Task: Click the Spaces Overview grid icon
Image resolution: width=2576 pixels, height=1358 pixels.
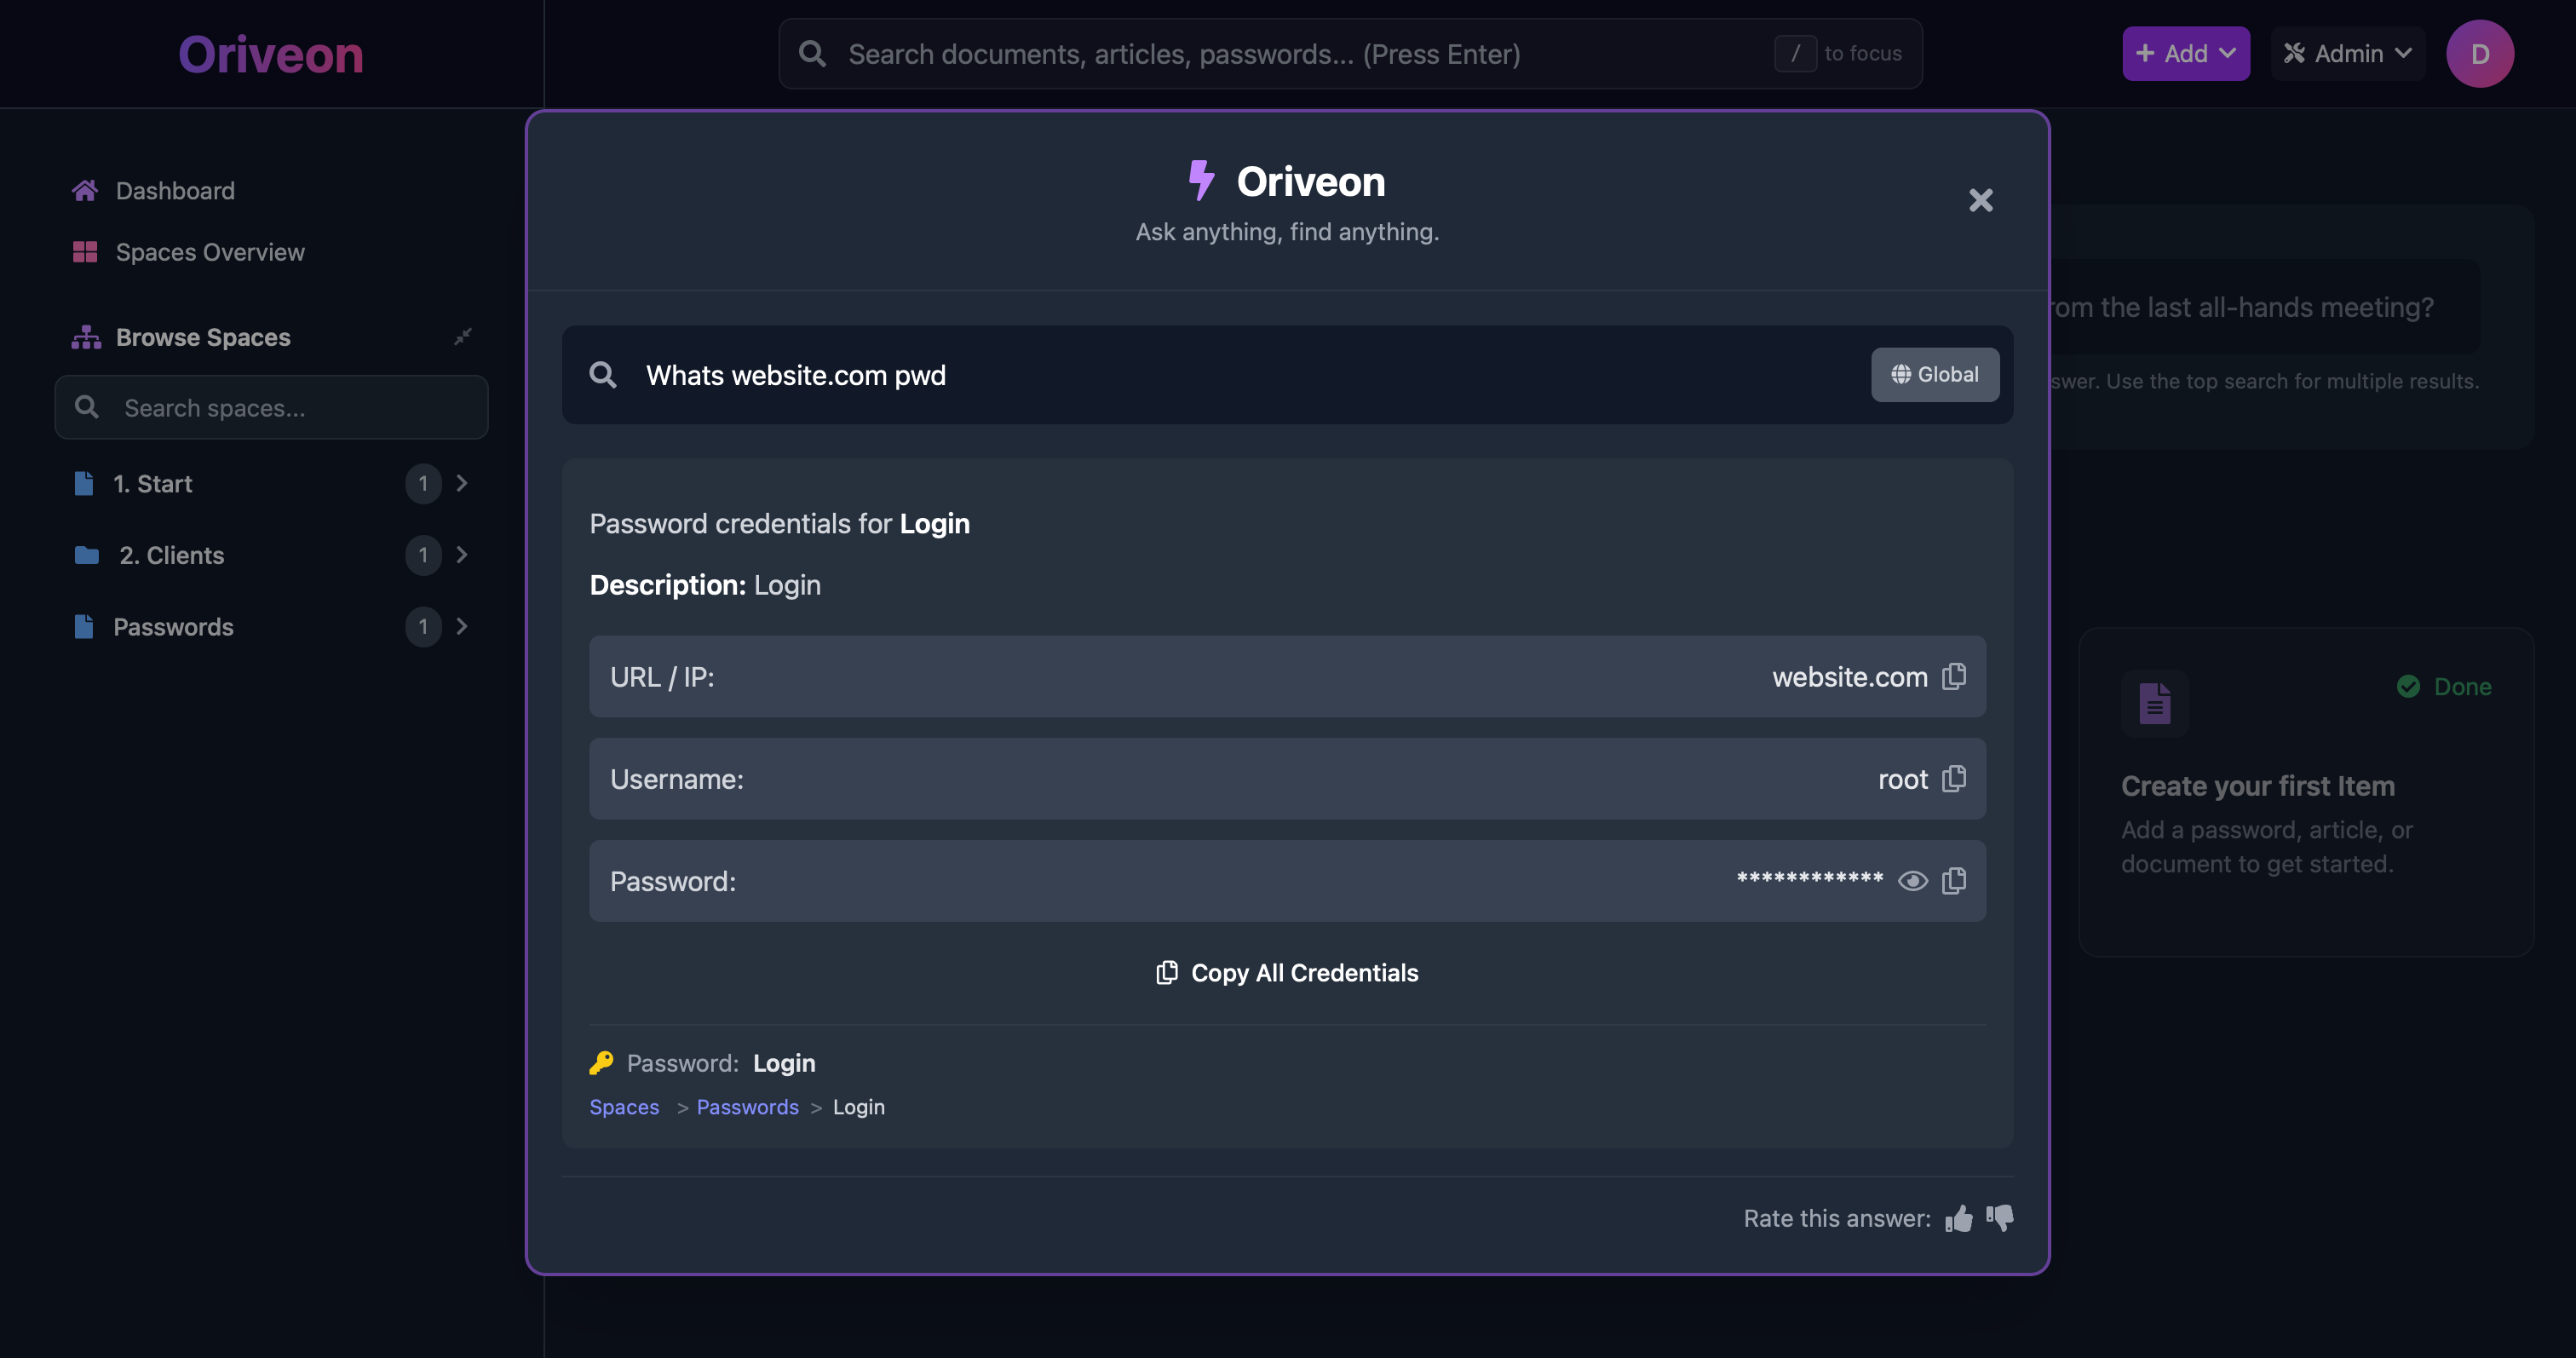Action: point(85,252)
